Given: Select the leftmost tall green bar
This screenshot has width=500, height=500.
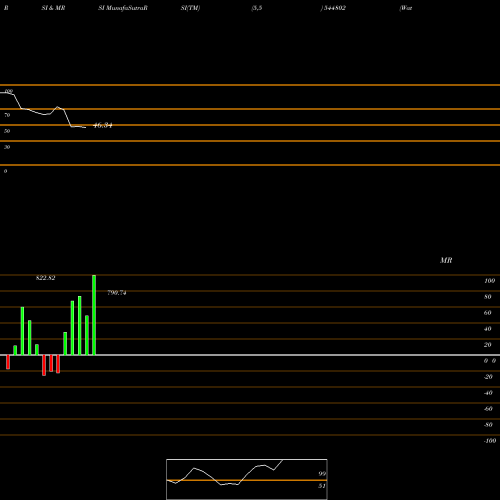Looking at the screenshot, I should [x=22, y=331].
